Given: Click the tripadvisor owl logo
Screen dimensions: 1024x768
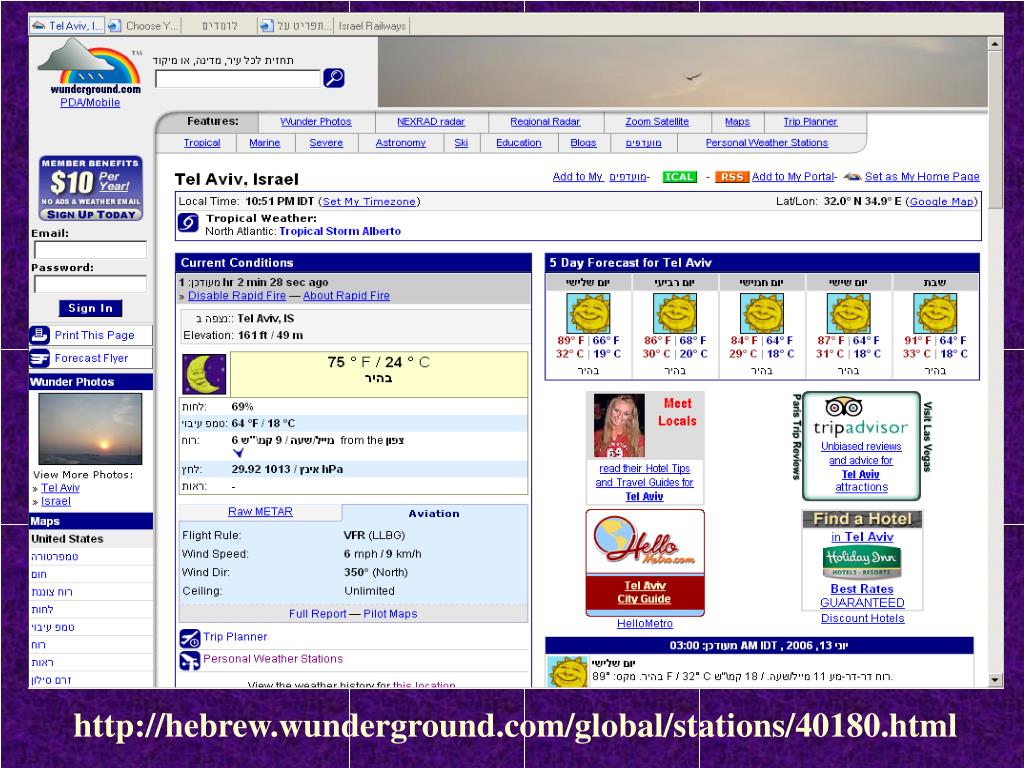Looking at the screenshot, I should [x=844, y=407].
